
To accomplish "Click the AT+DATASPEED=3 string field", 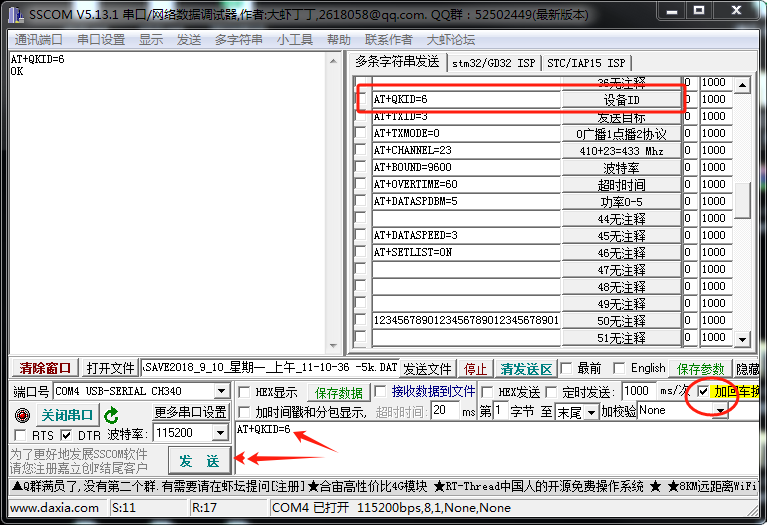I will (466, 235).
